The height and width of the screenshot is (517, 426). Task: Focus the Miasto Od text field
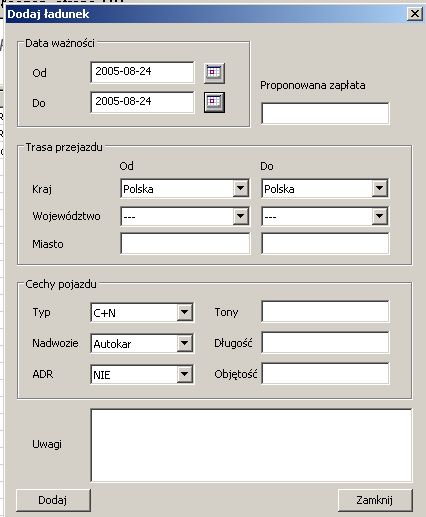pos(185,244)
